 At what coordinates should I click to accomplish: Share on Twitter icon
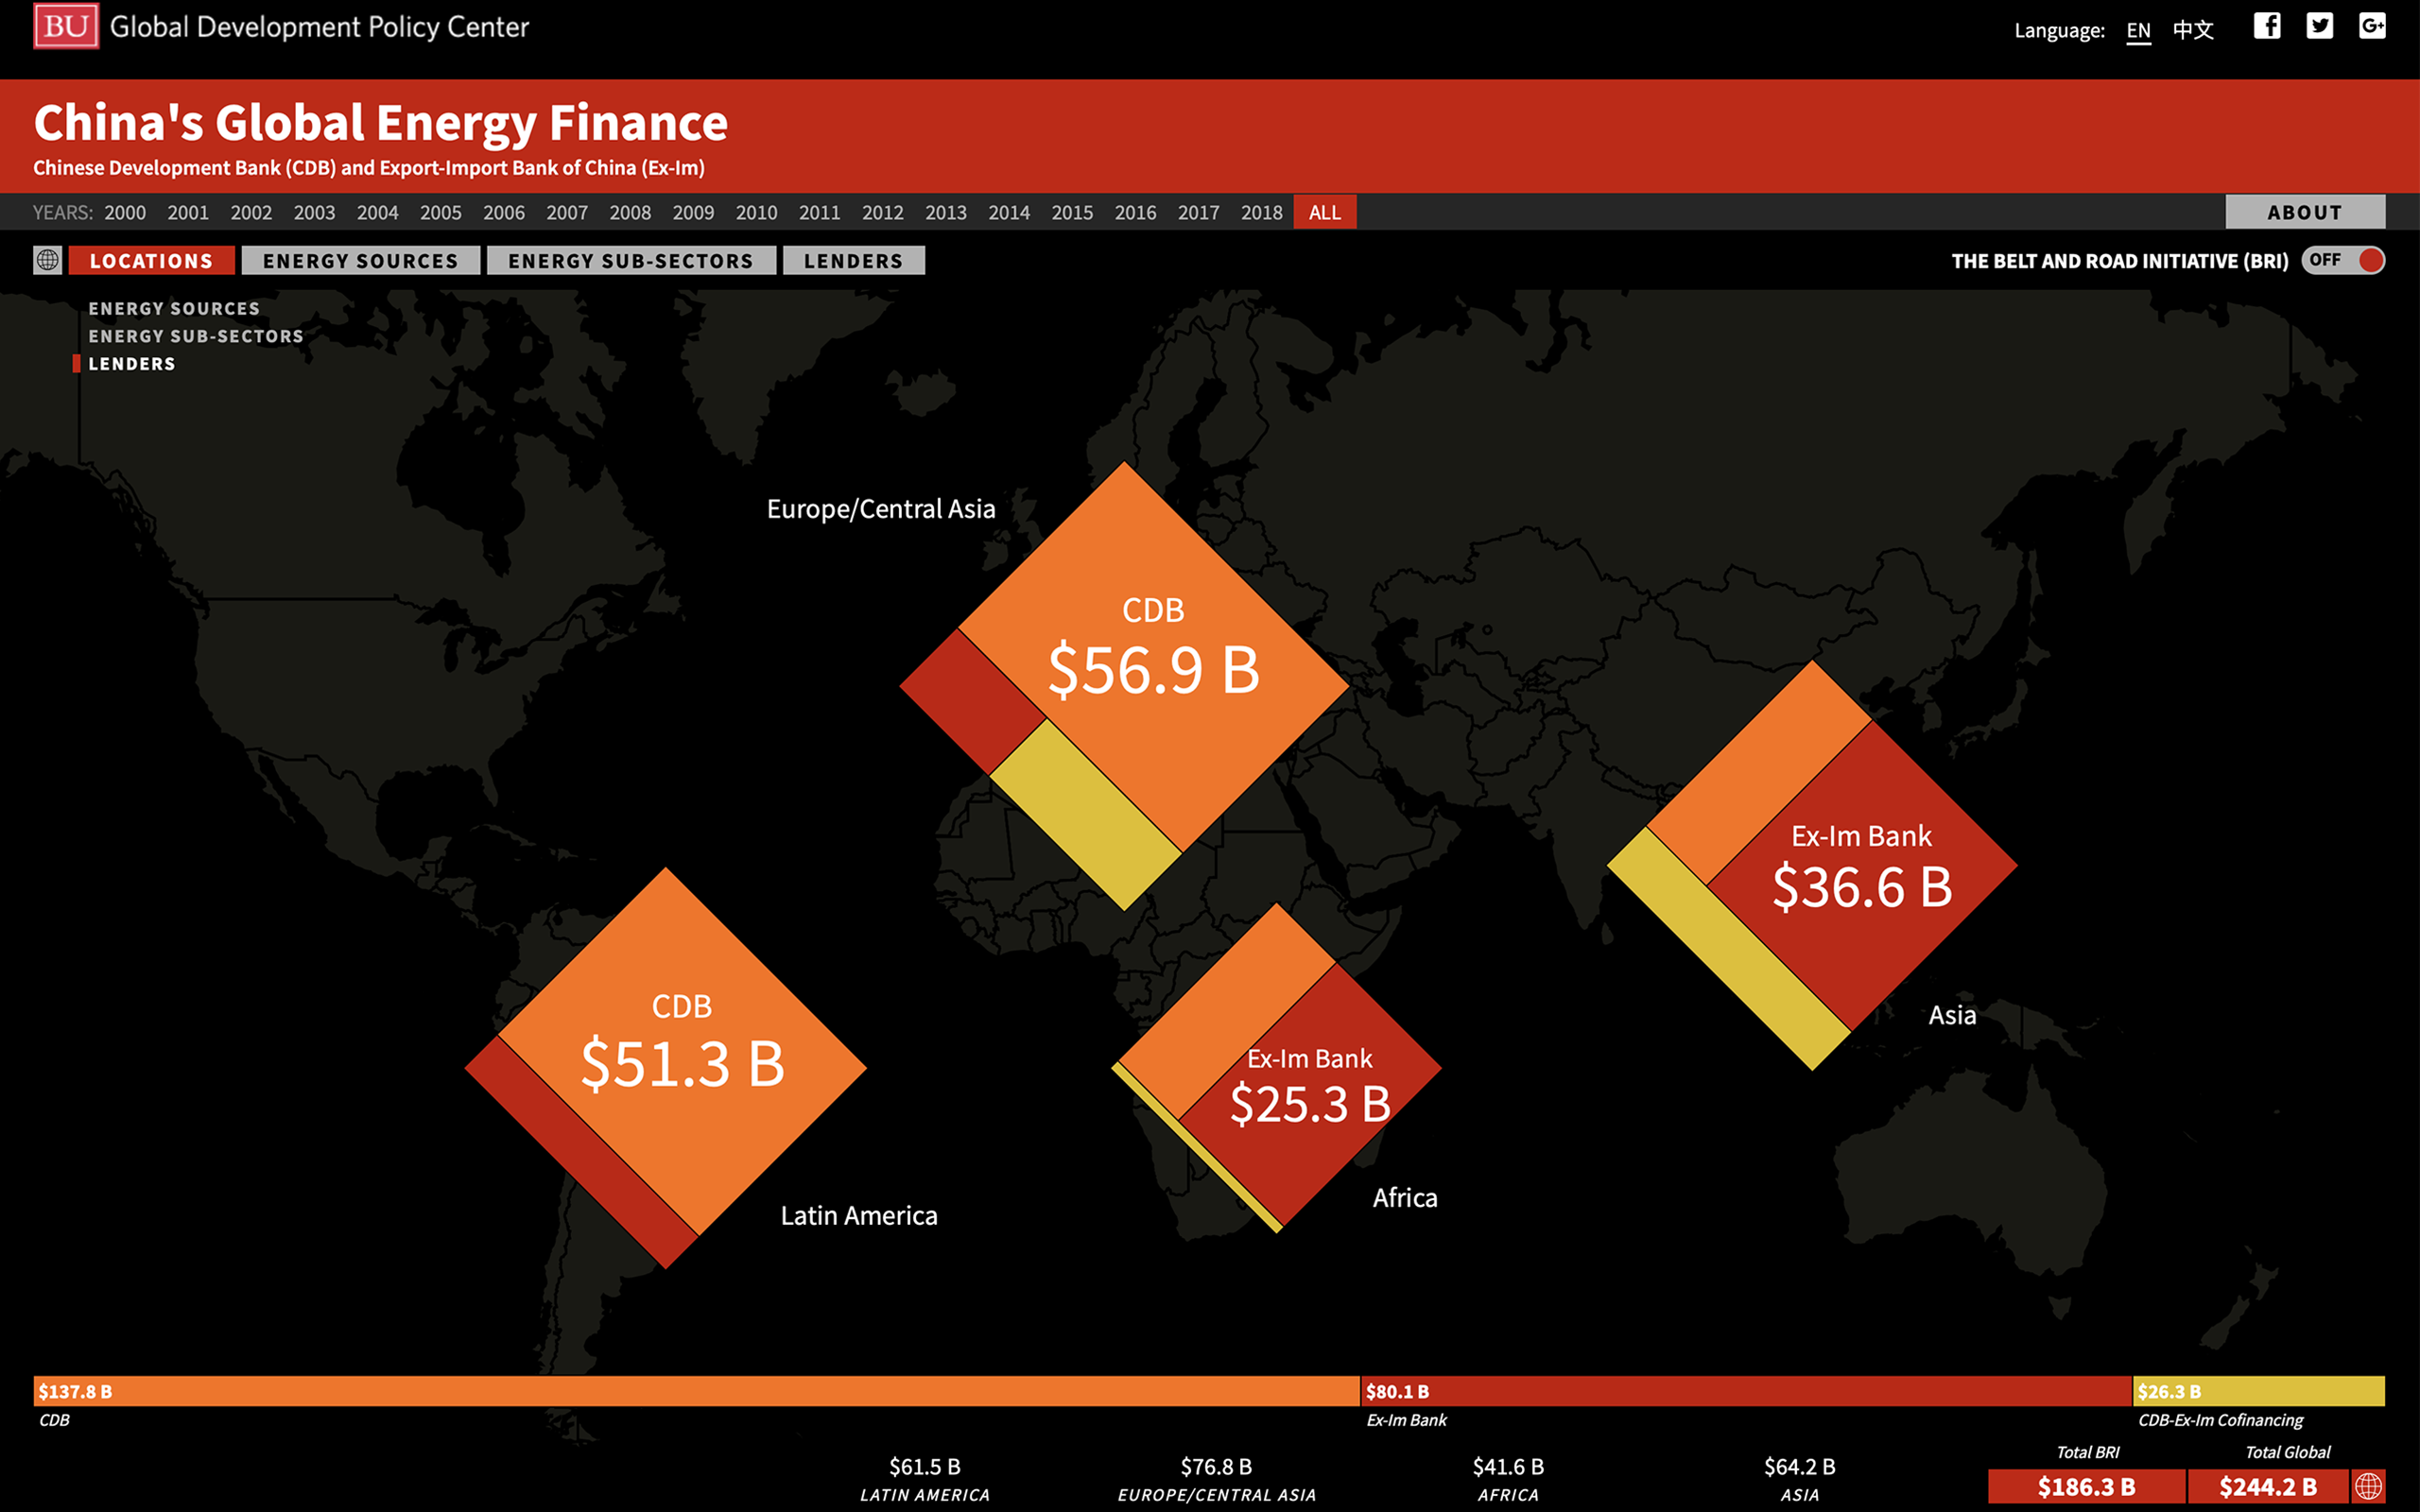(x=2320, y=26)
